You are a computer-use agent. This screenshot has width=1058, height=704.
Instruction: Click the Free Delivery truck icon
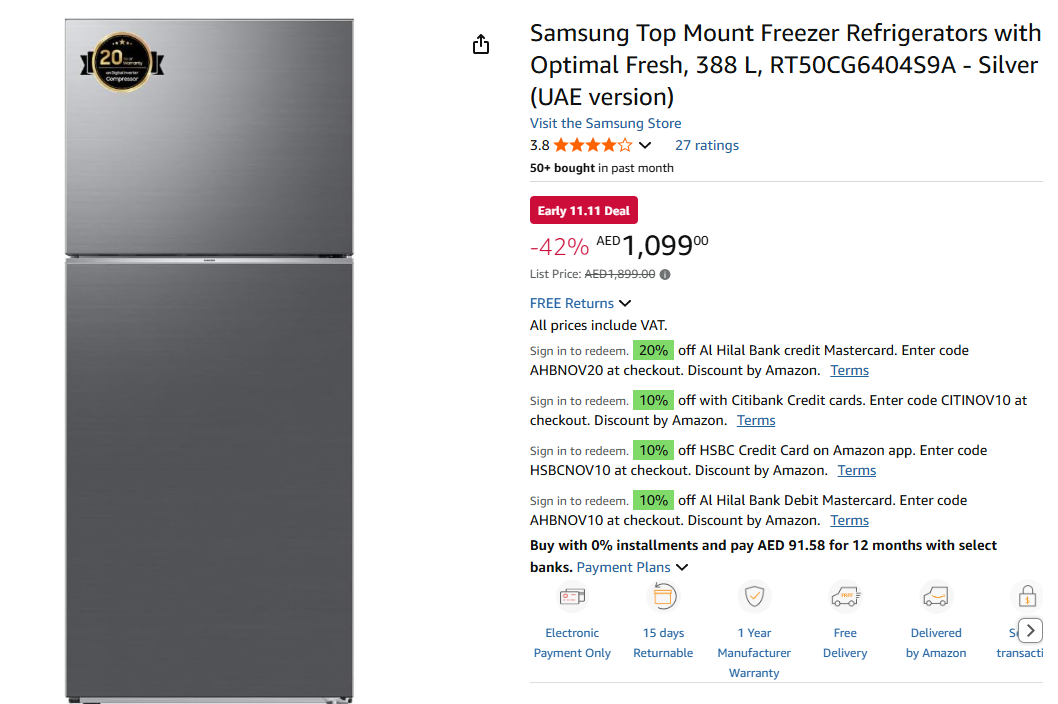[845, 596]
